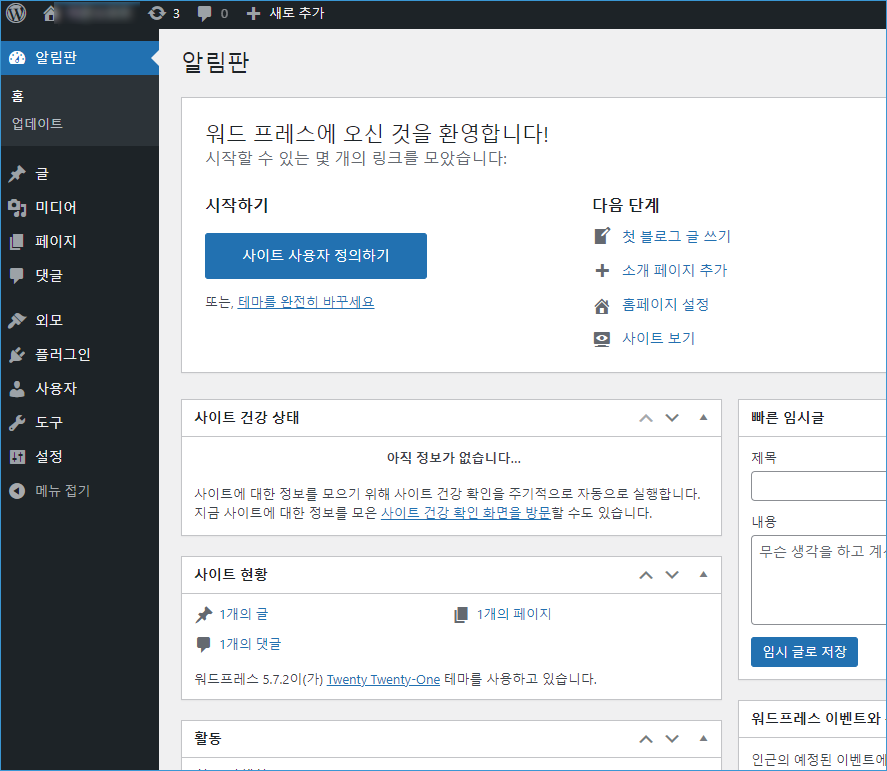The height and width of the screenshot is (771, 887).
Task: Open 1개의 페이지 link
Action: 514,614
